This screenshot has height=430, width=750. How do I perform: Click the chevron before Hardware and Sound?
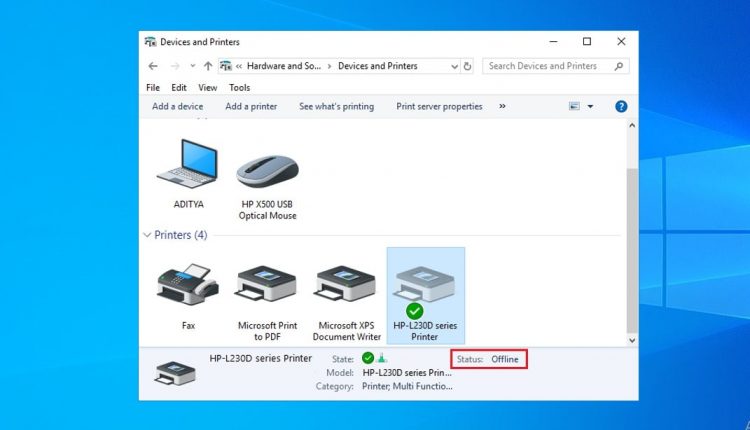(239, 66)
